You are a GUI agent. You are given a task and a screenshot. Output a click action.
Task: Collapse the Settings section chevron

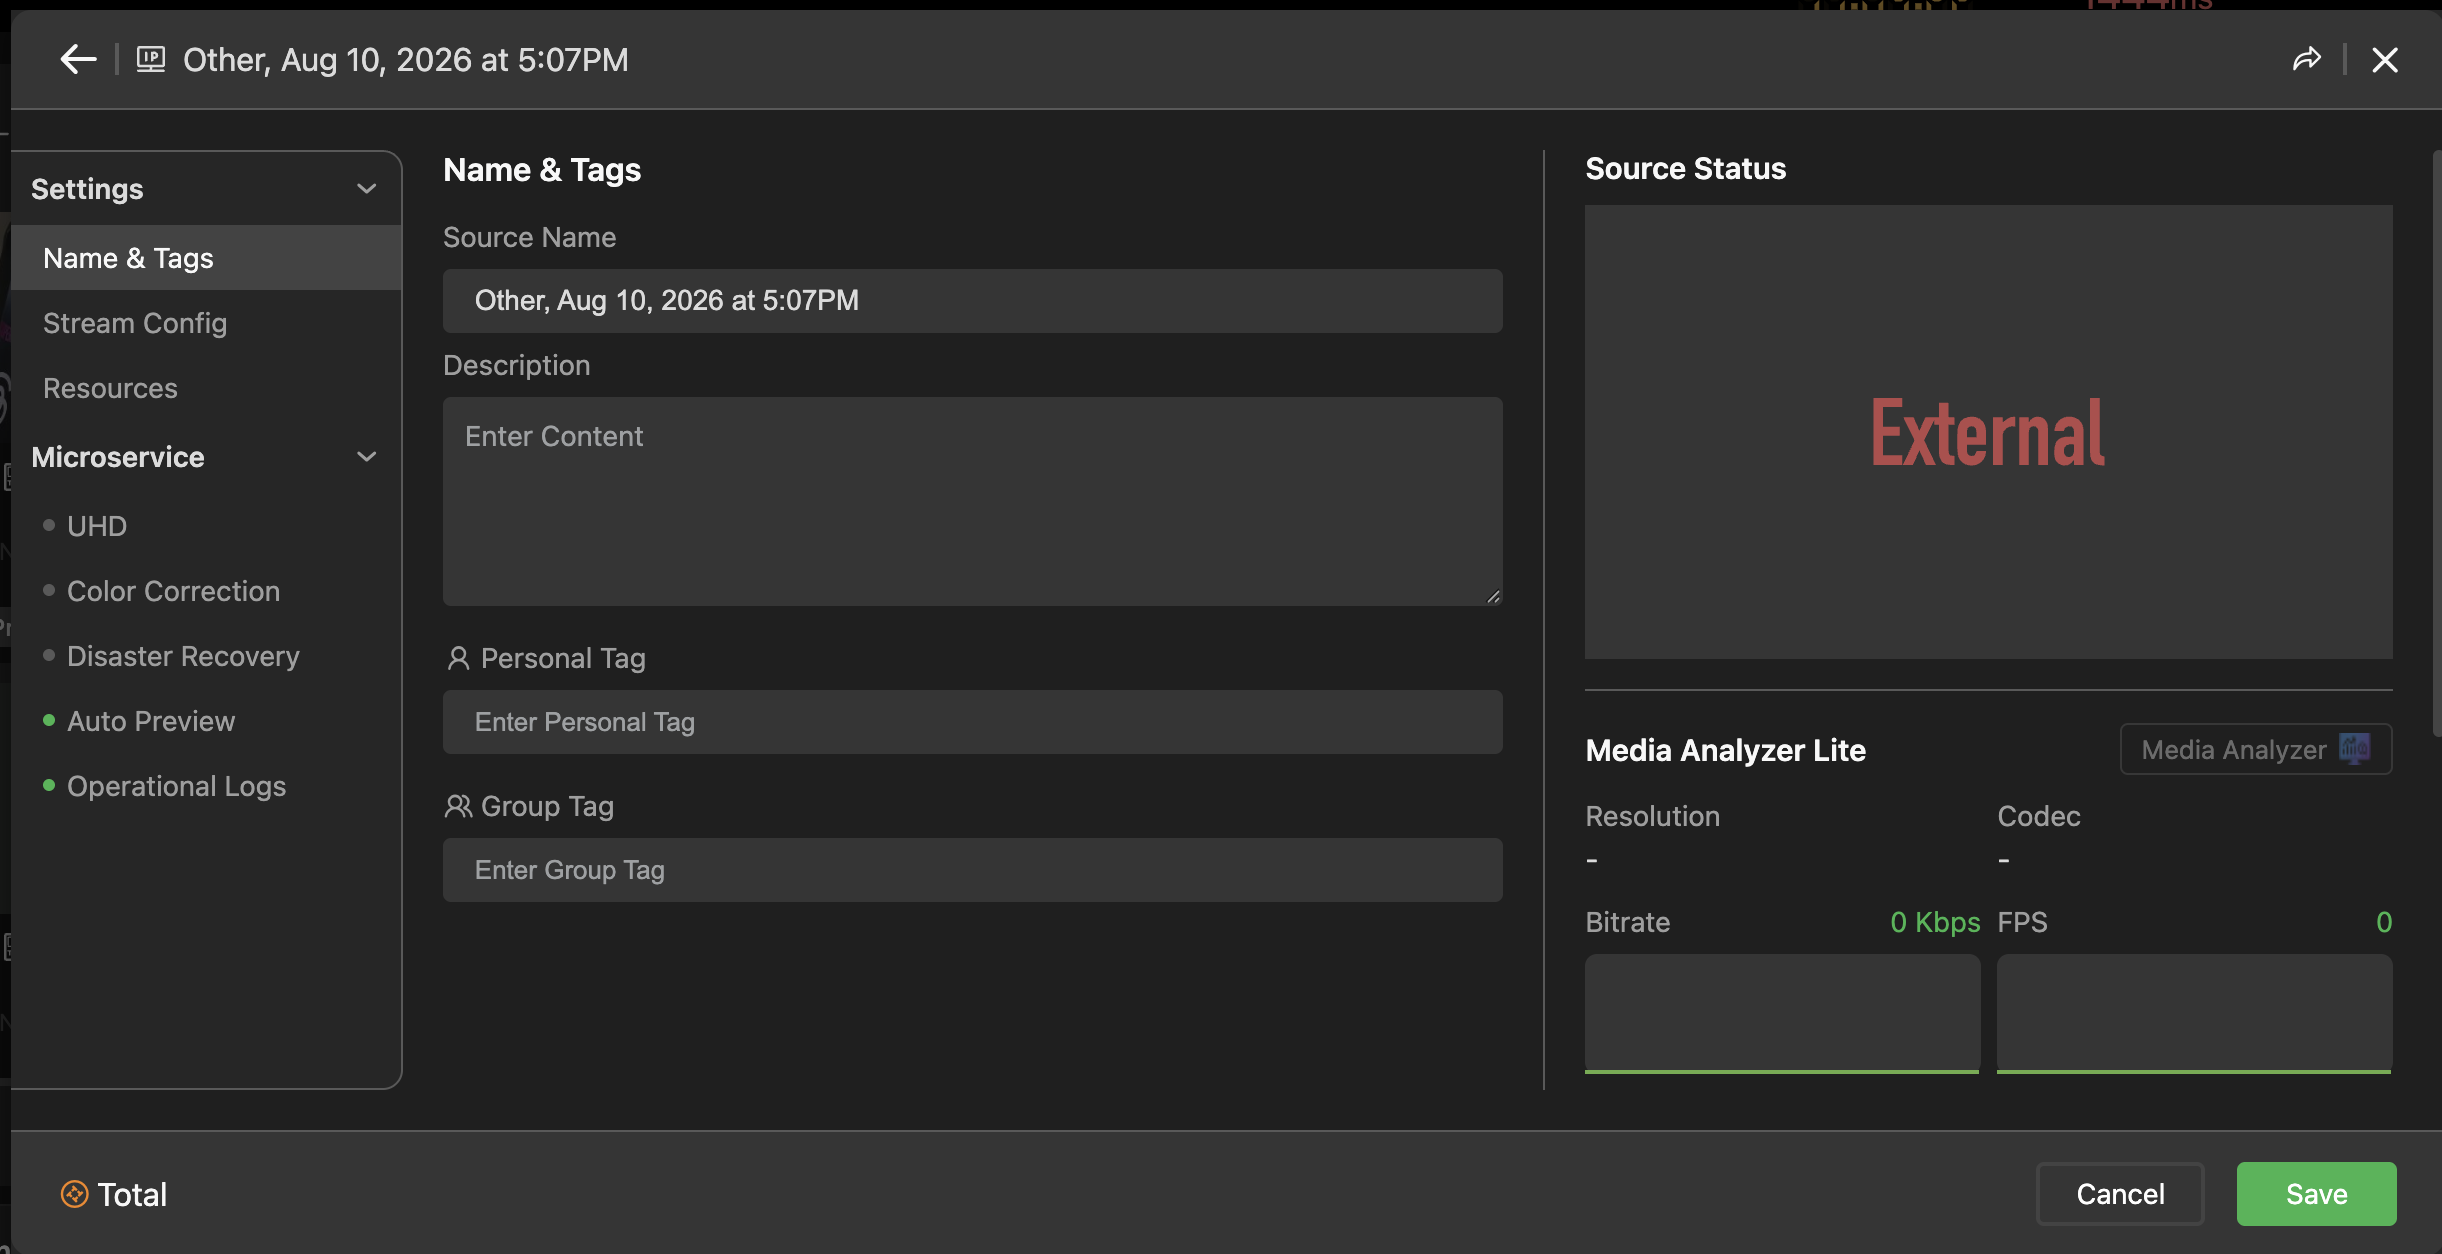click(x=367, y=188)
